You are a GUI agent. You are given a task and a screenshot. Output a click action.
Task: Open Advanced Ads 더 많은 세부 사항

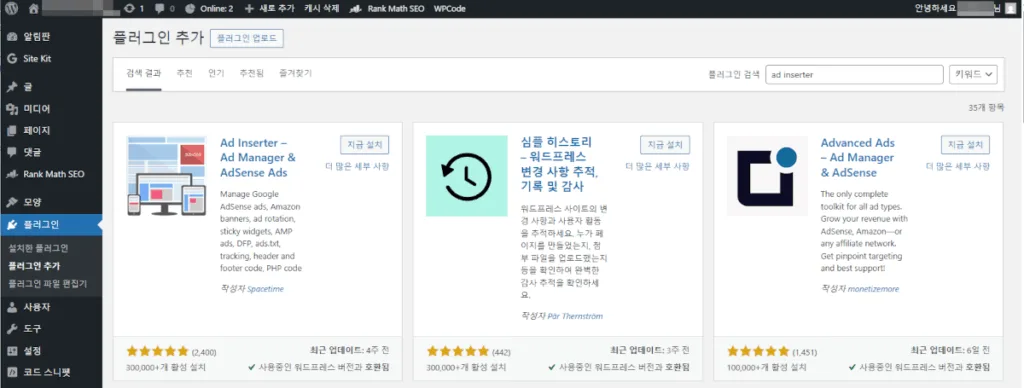pos(958,166)
